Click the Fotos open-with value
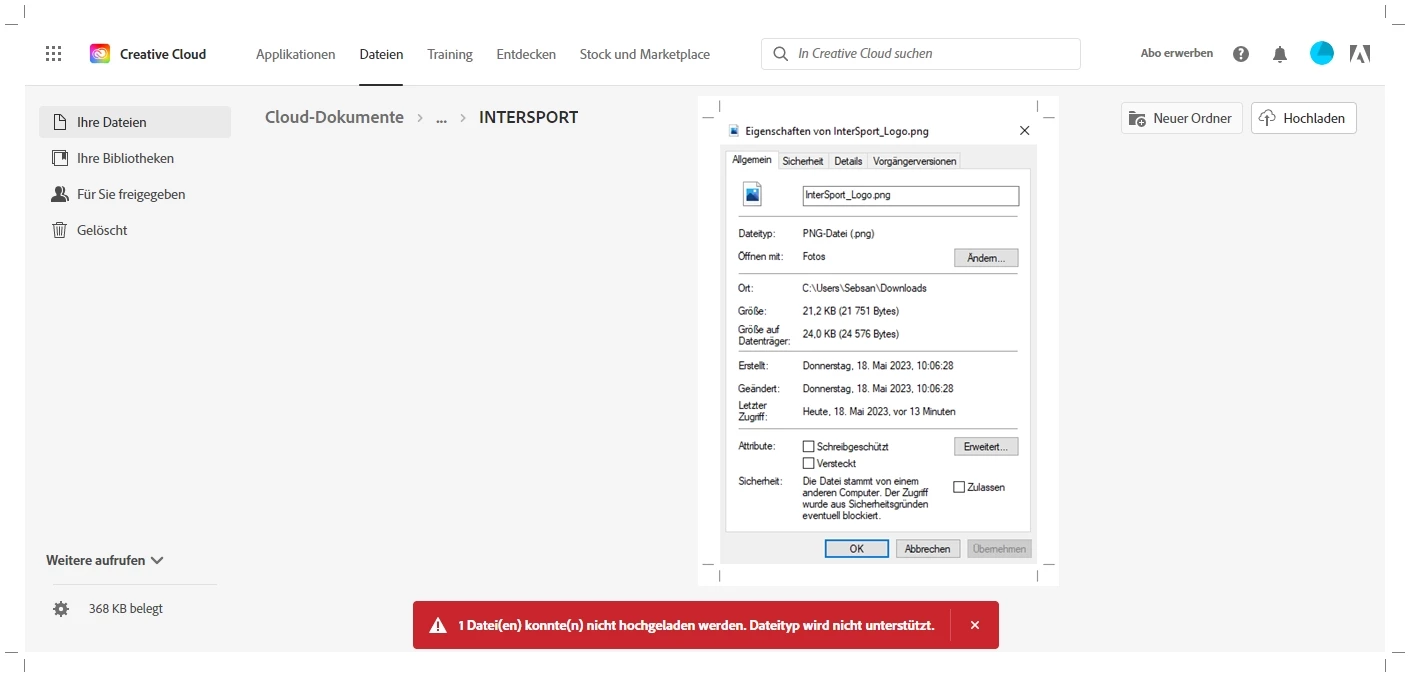1410x677 pixels. 814,257
